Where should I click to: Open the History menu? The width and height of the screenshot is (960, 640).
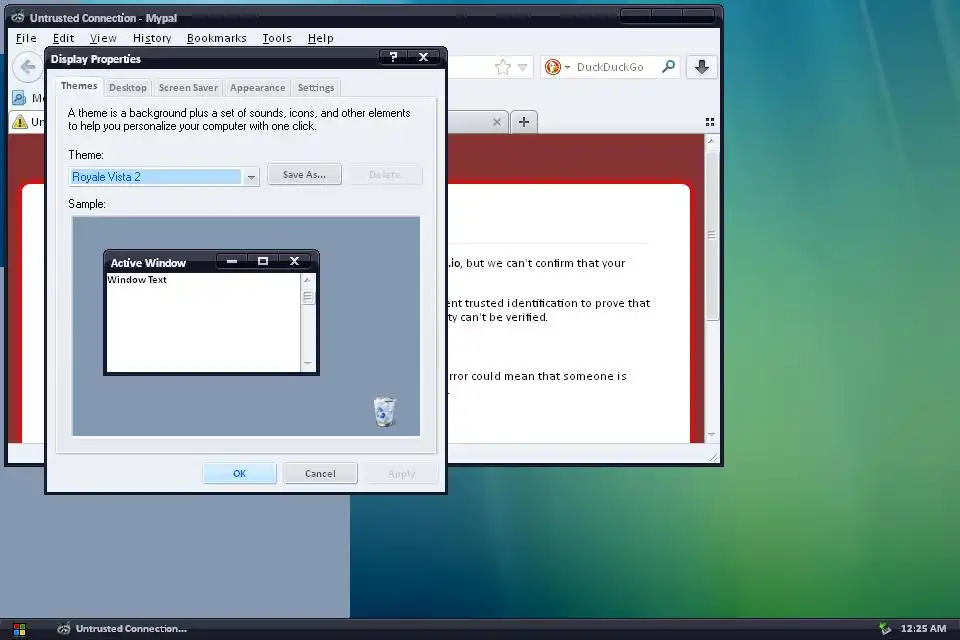tap(152, 38)
